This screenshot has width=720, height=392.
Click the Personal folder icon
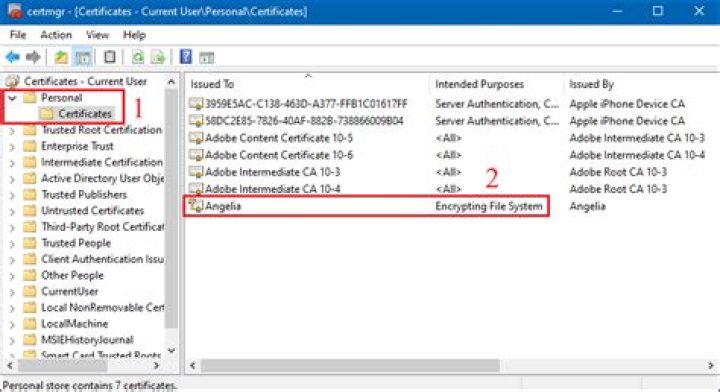30,97
